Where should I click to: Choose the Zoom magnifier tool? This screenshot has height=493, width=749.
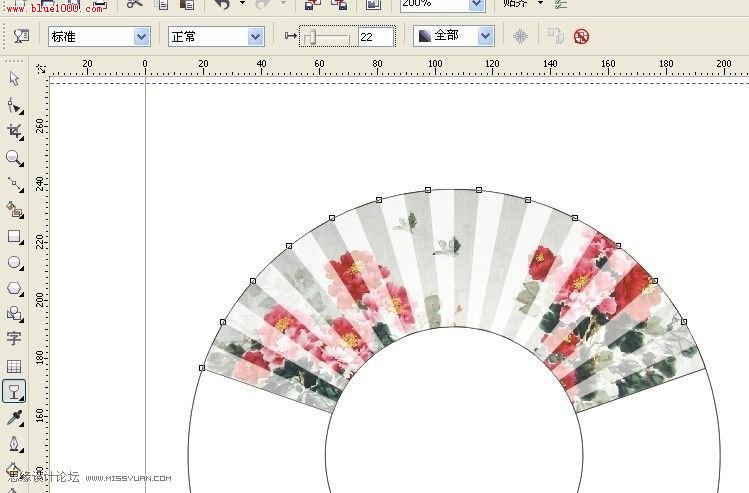[14, 158]
